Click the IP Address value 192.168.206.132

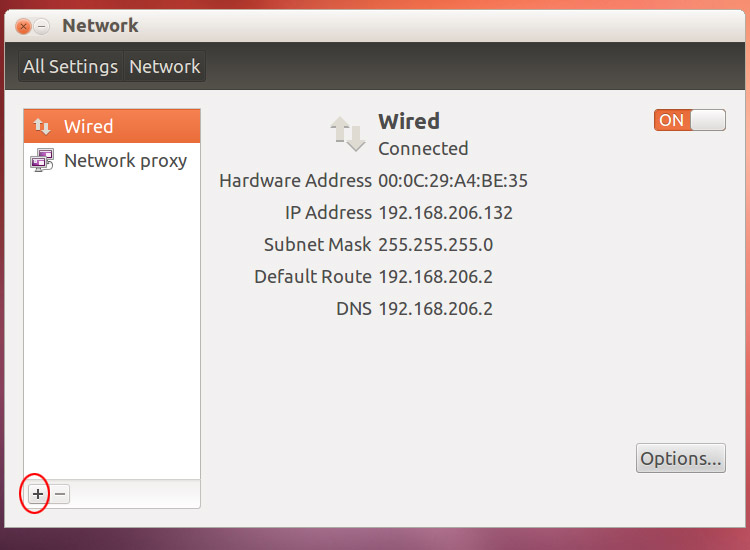point(445,212)
